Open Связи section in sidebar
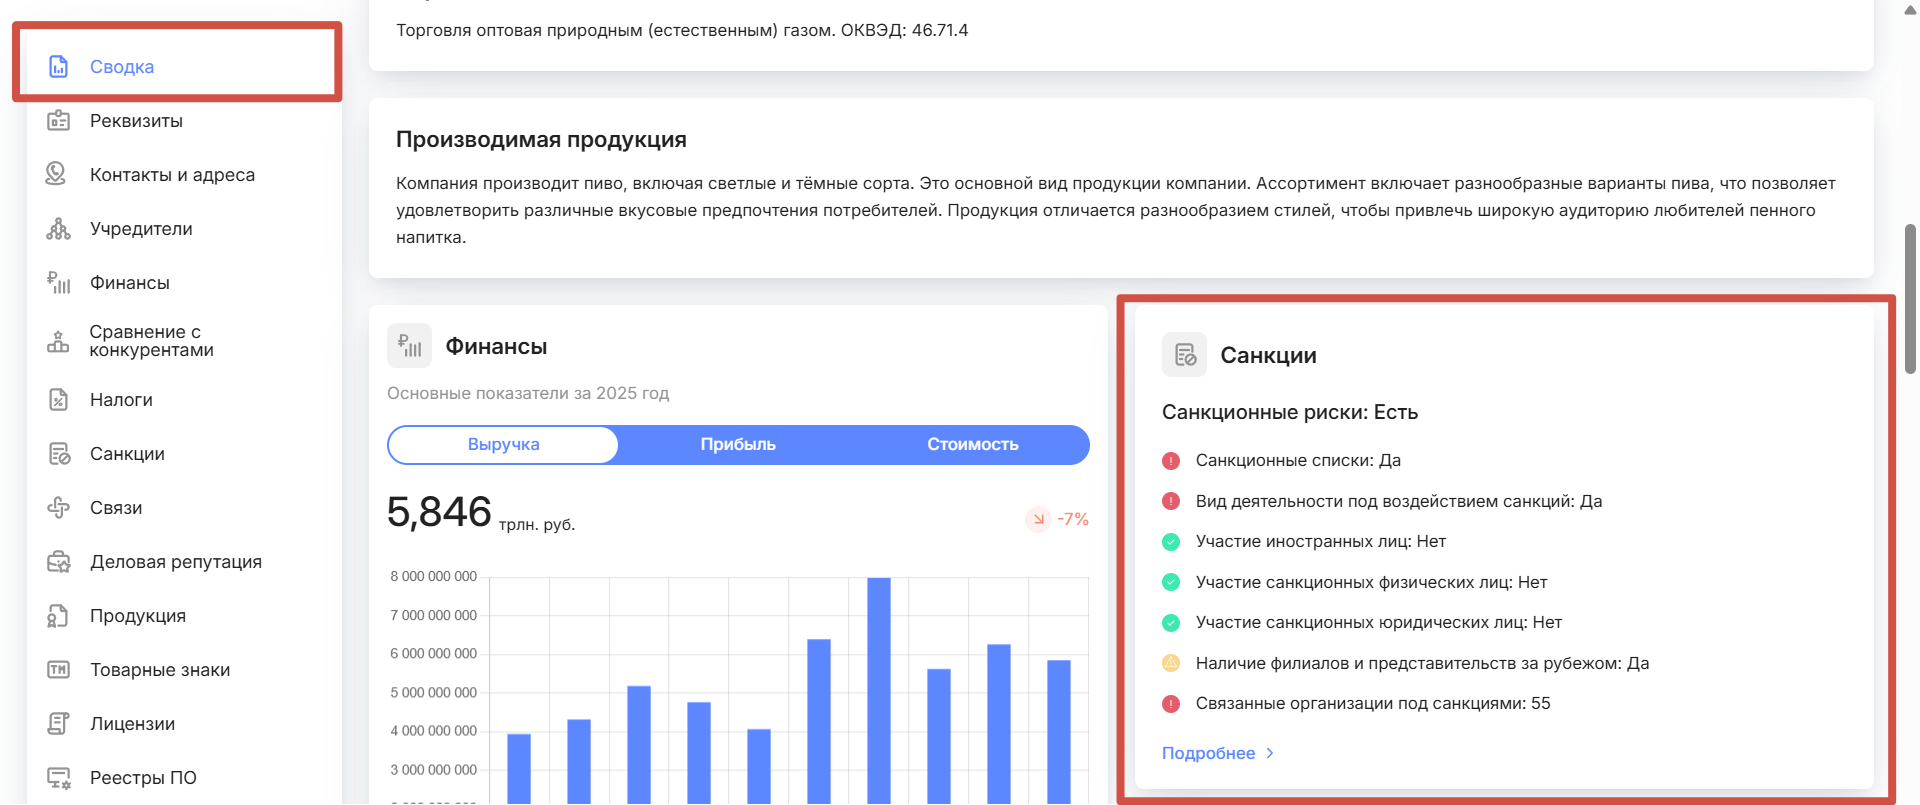The height and width of the screenshot is (805, 1920). click(116, 508)
